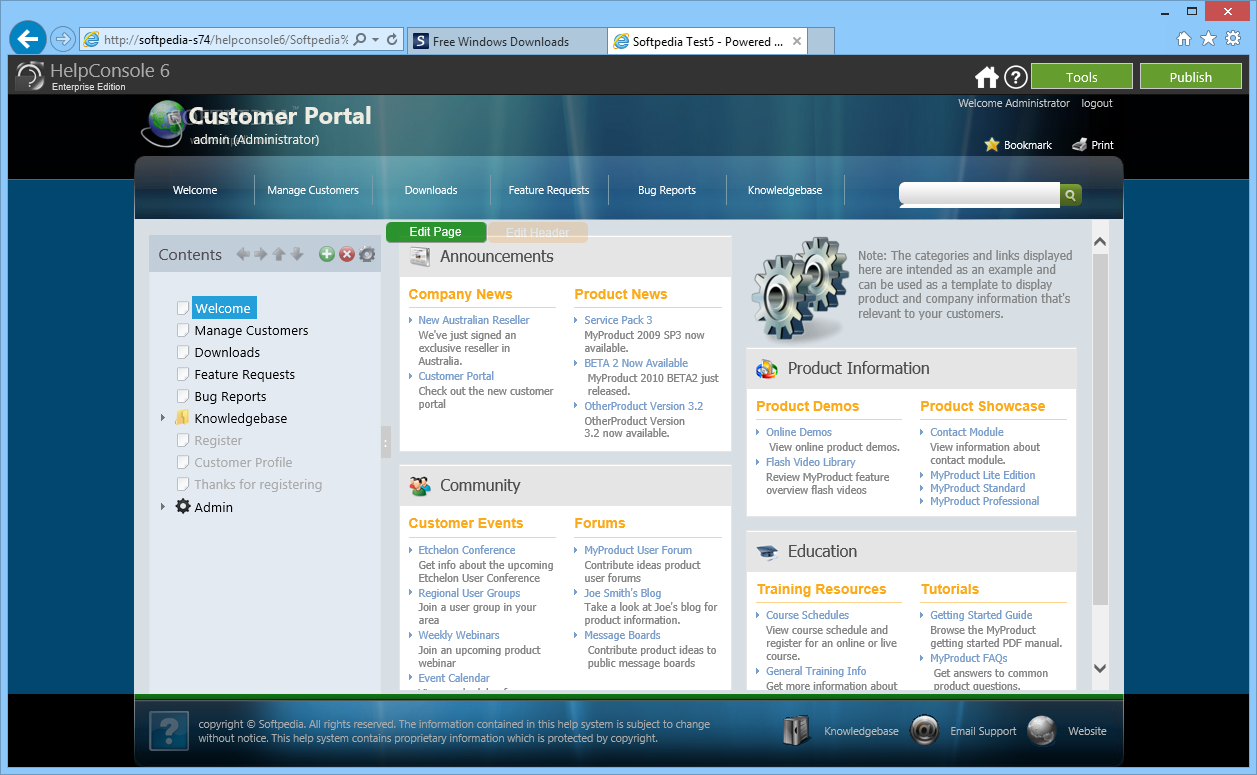The height and width of the screenshot is (775, 1257).
Task: Click the Bookmark star icon
Action: pyautogui.click(x=992, y=144)
